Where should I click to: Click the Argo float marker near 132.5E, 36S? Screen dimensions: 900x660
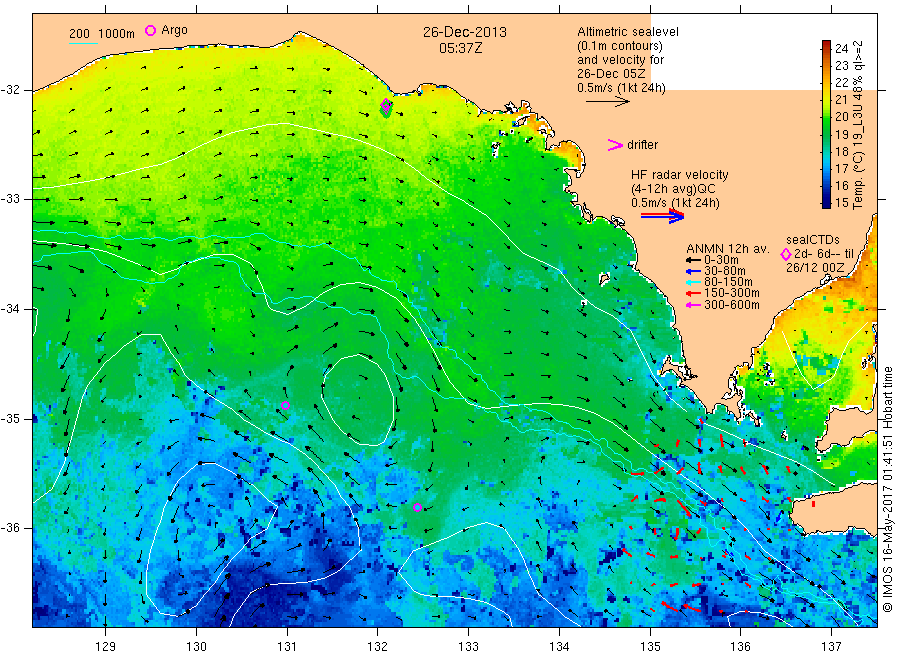417,507
